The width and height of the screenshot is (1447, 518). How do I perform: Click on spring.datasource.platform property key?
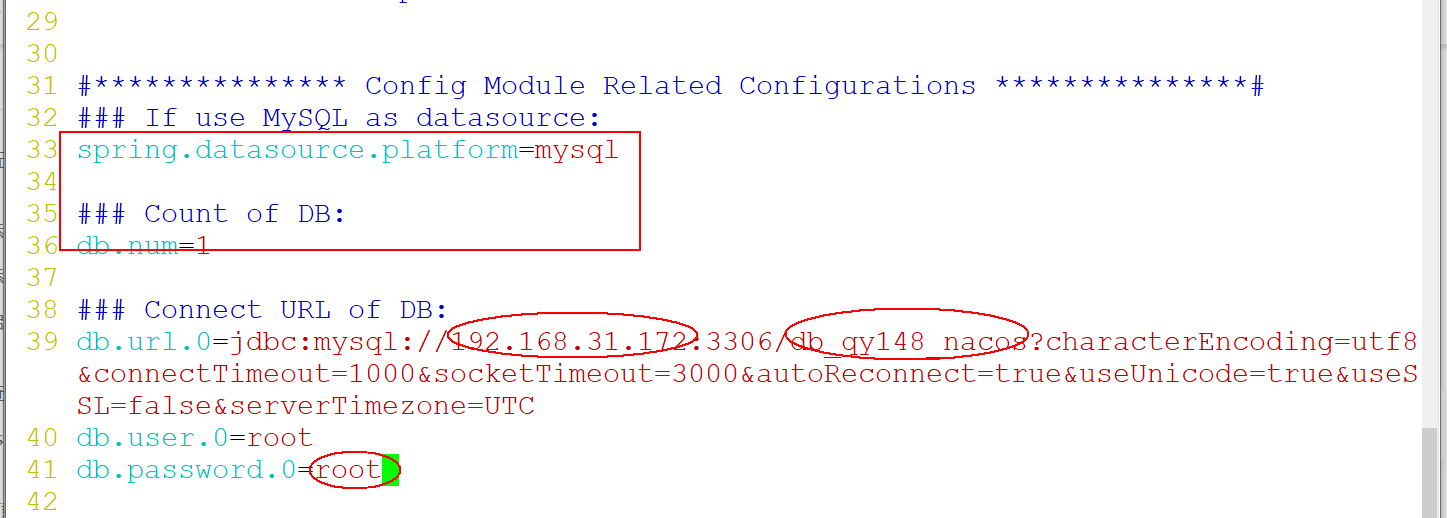[297, 150]
